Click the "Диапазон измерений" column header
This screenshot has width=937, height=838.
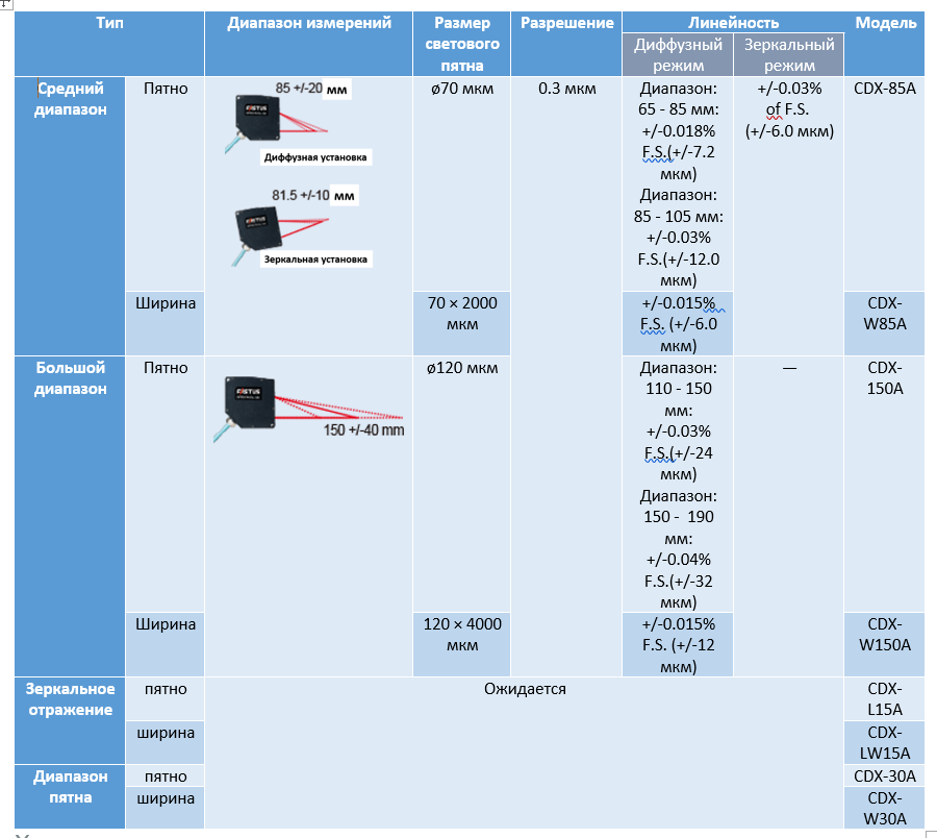(309, 23)
